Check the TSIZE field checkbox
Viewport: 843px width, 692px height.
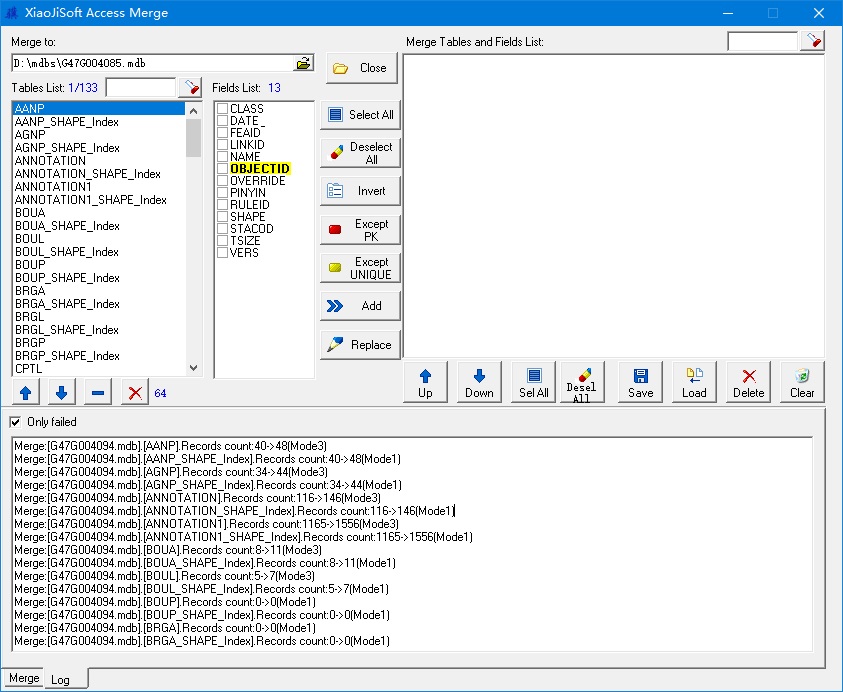click(222, 240)
